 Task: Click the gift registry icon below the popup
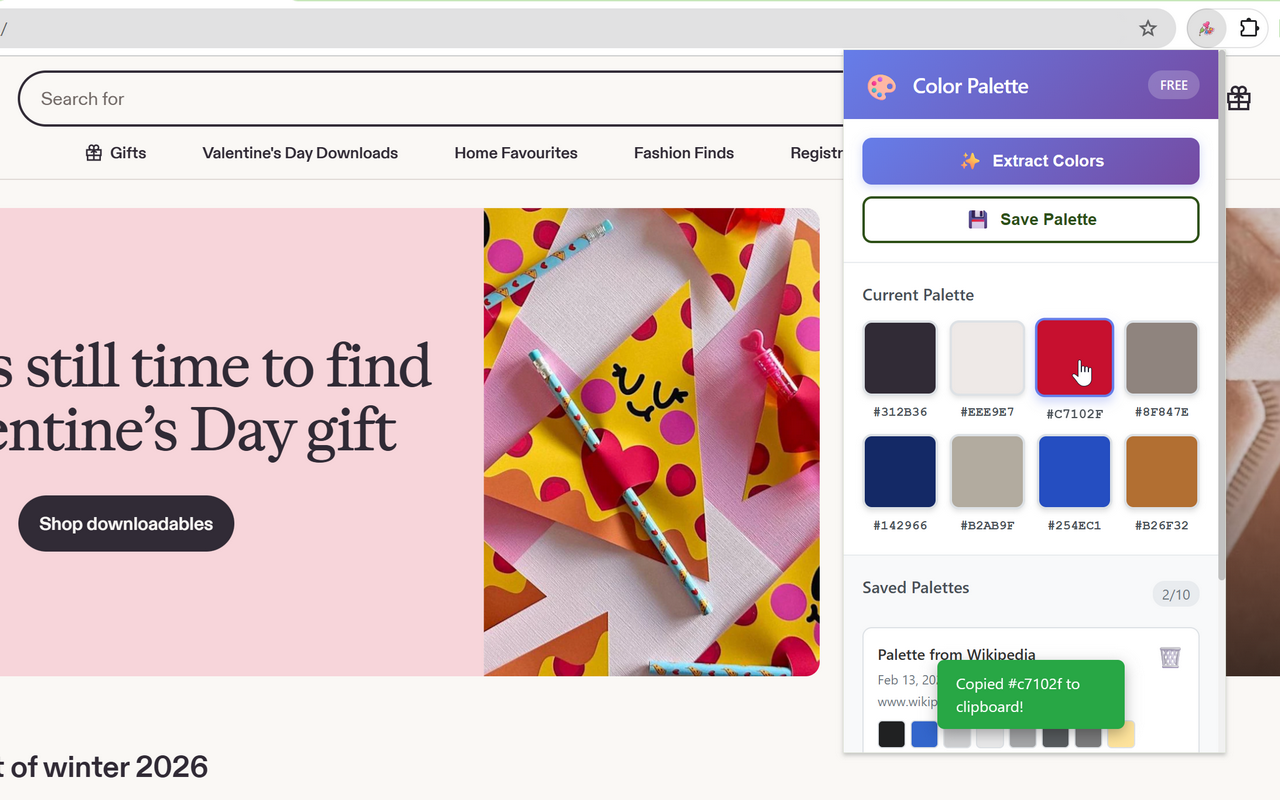click(1238, 98)
